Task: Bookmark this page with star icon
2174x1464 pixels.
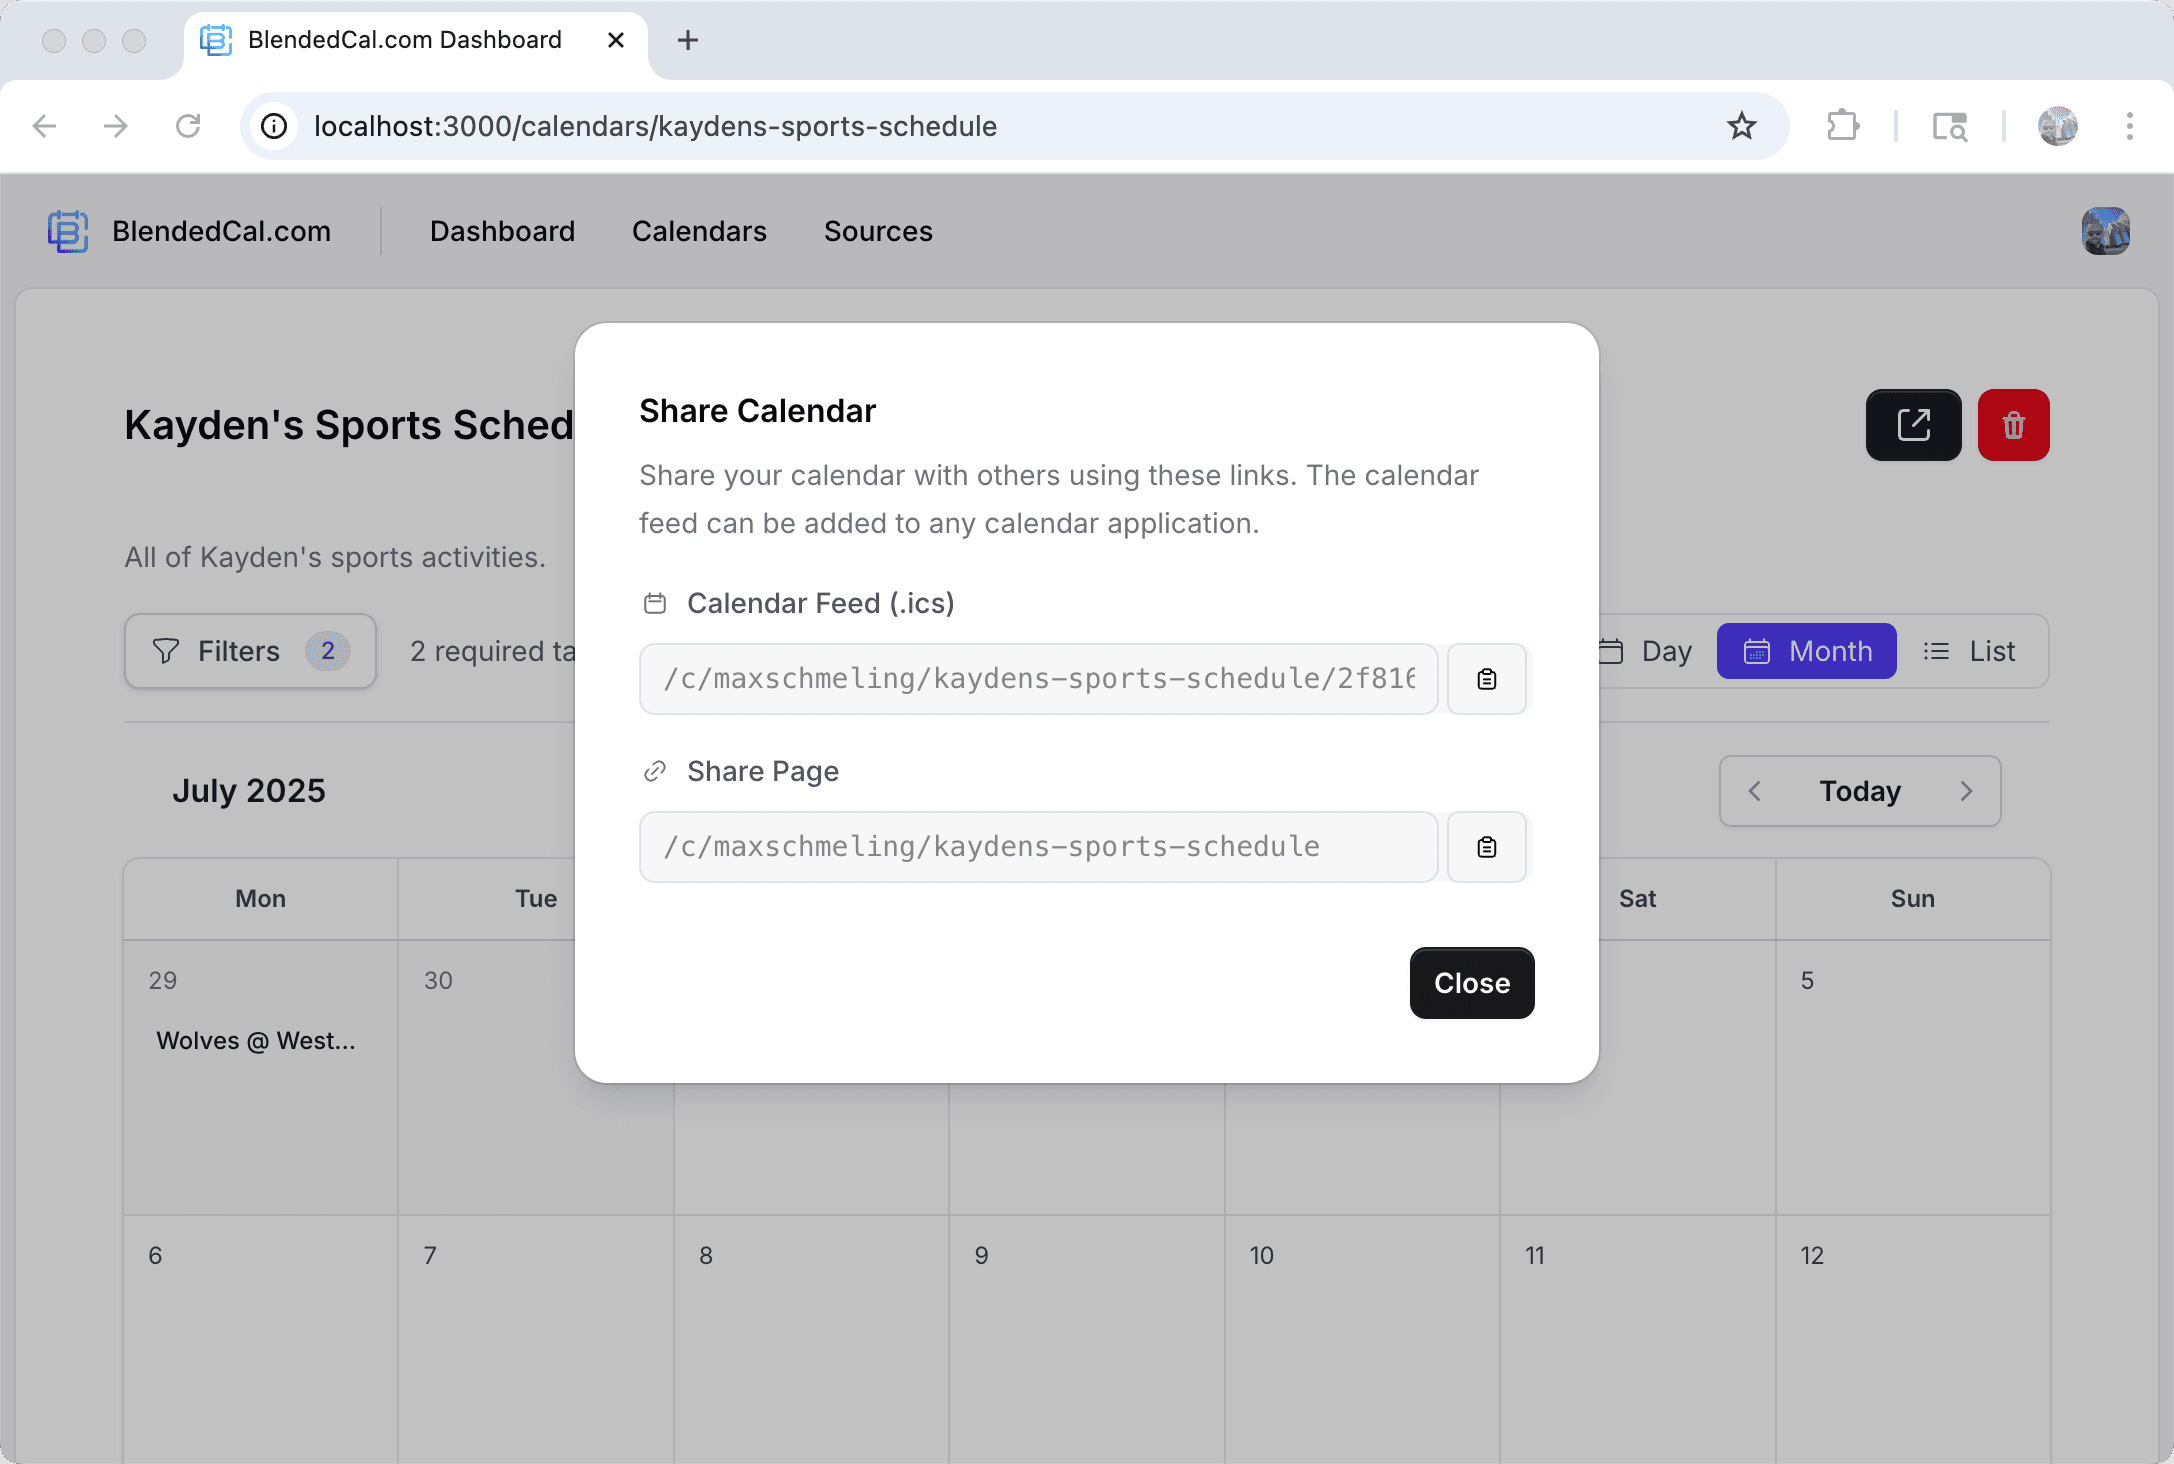Action: coord(1741,126)
